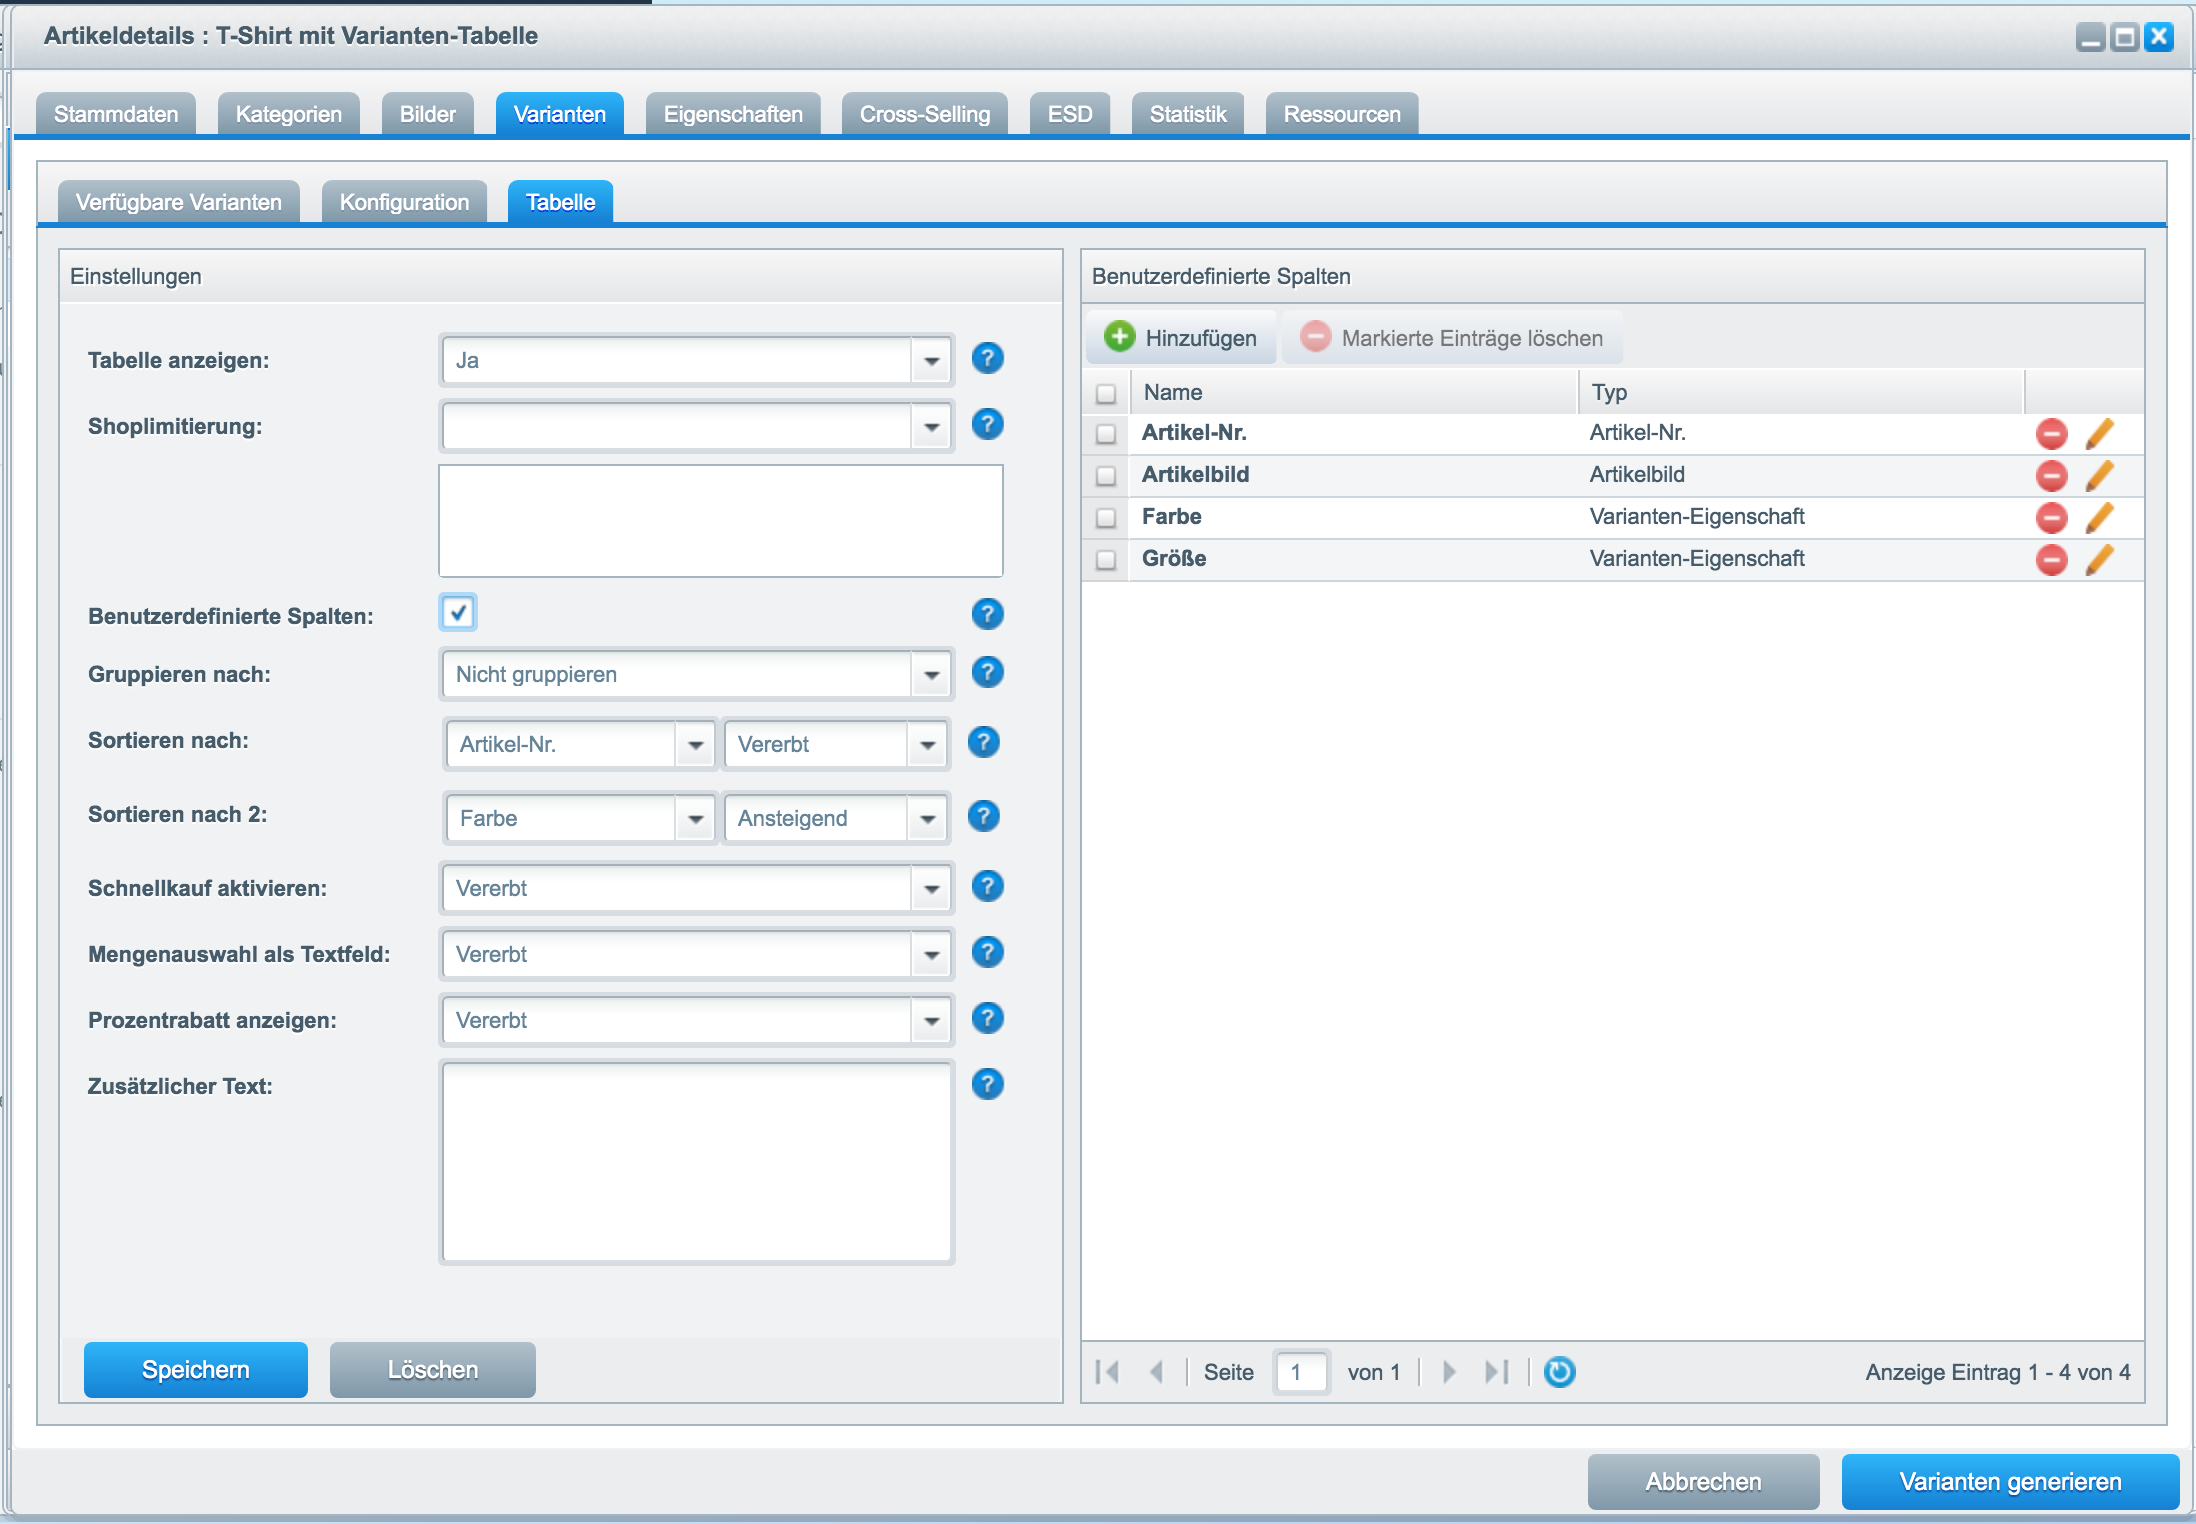2196x1524 pixels.
Task: Open Verfügbare Varianten sub-tab
Action: click(x=179, y=202)
